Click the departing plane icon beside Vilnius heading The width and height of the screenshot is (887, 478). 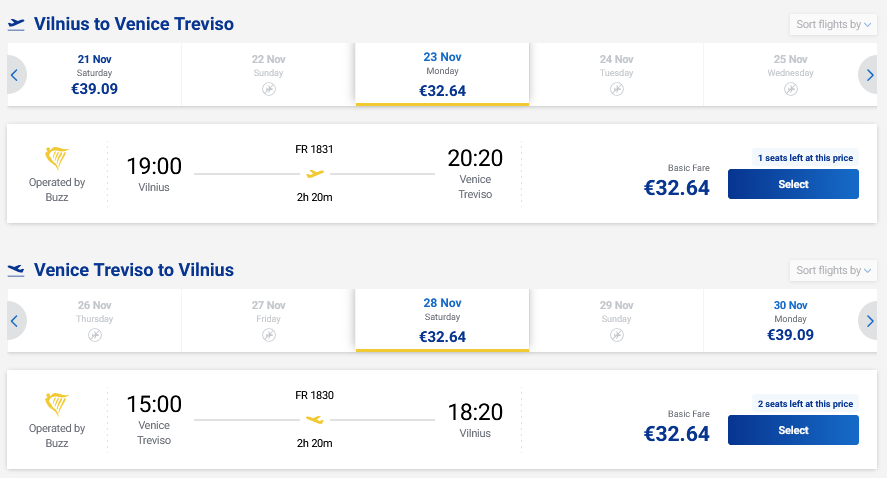click(x=16, y=24)
